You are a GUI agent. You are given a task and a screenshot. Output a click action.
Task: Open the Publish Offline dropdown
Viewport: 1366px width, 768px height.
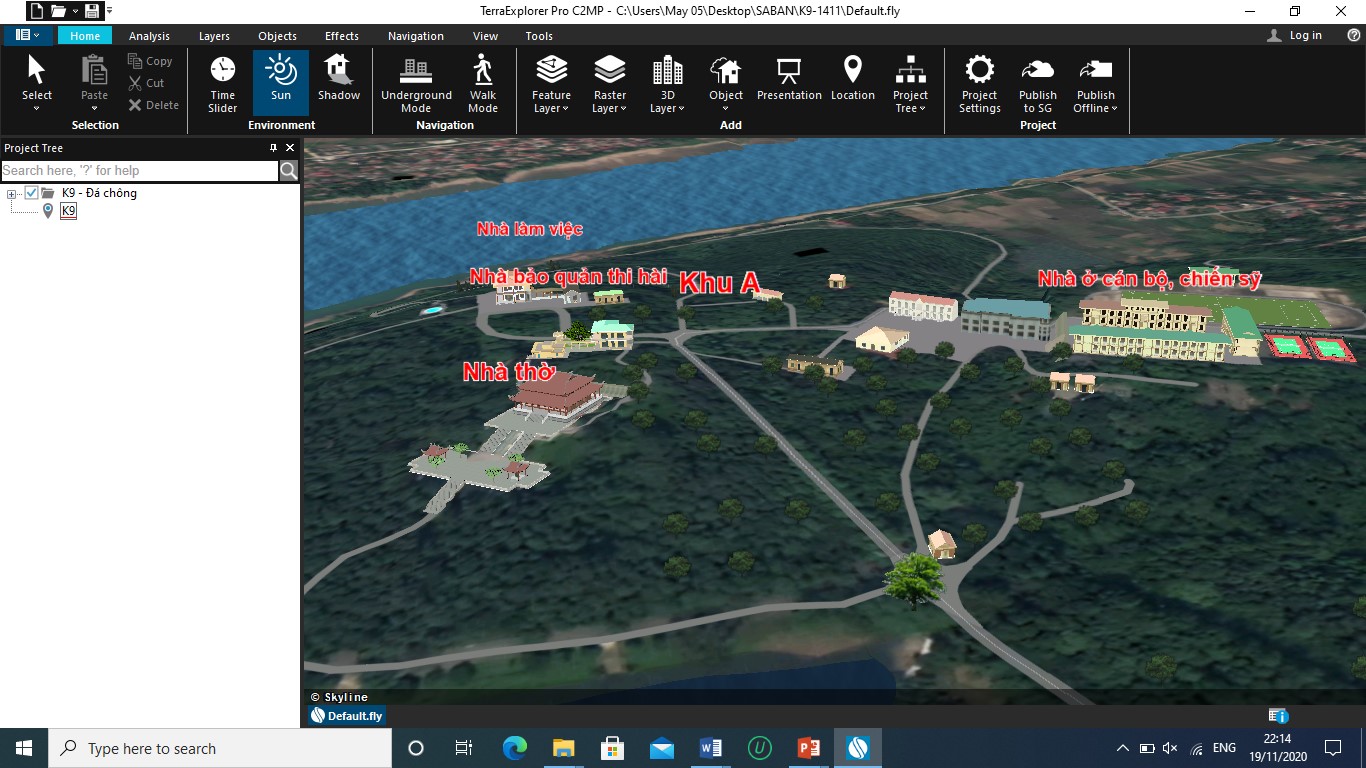(1096, 84)
